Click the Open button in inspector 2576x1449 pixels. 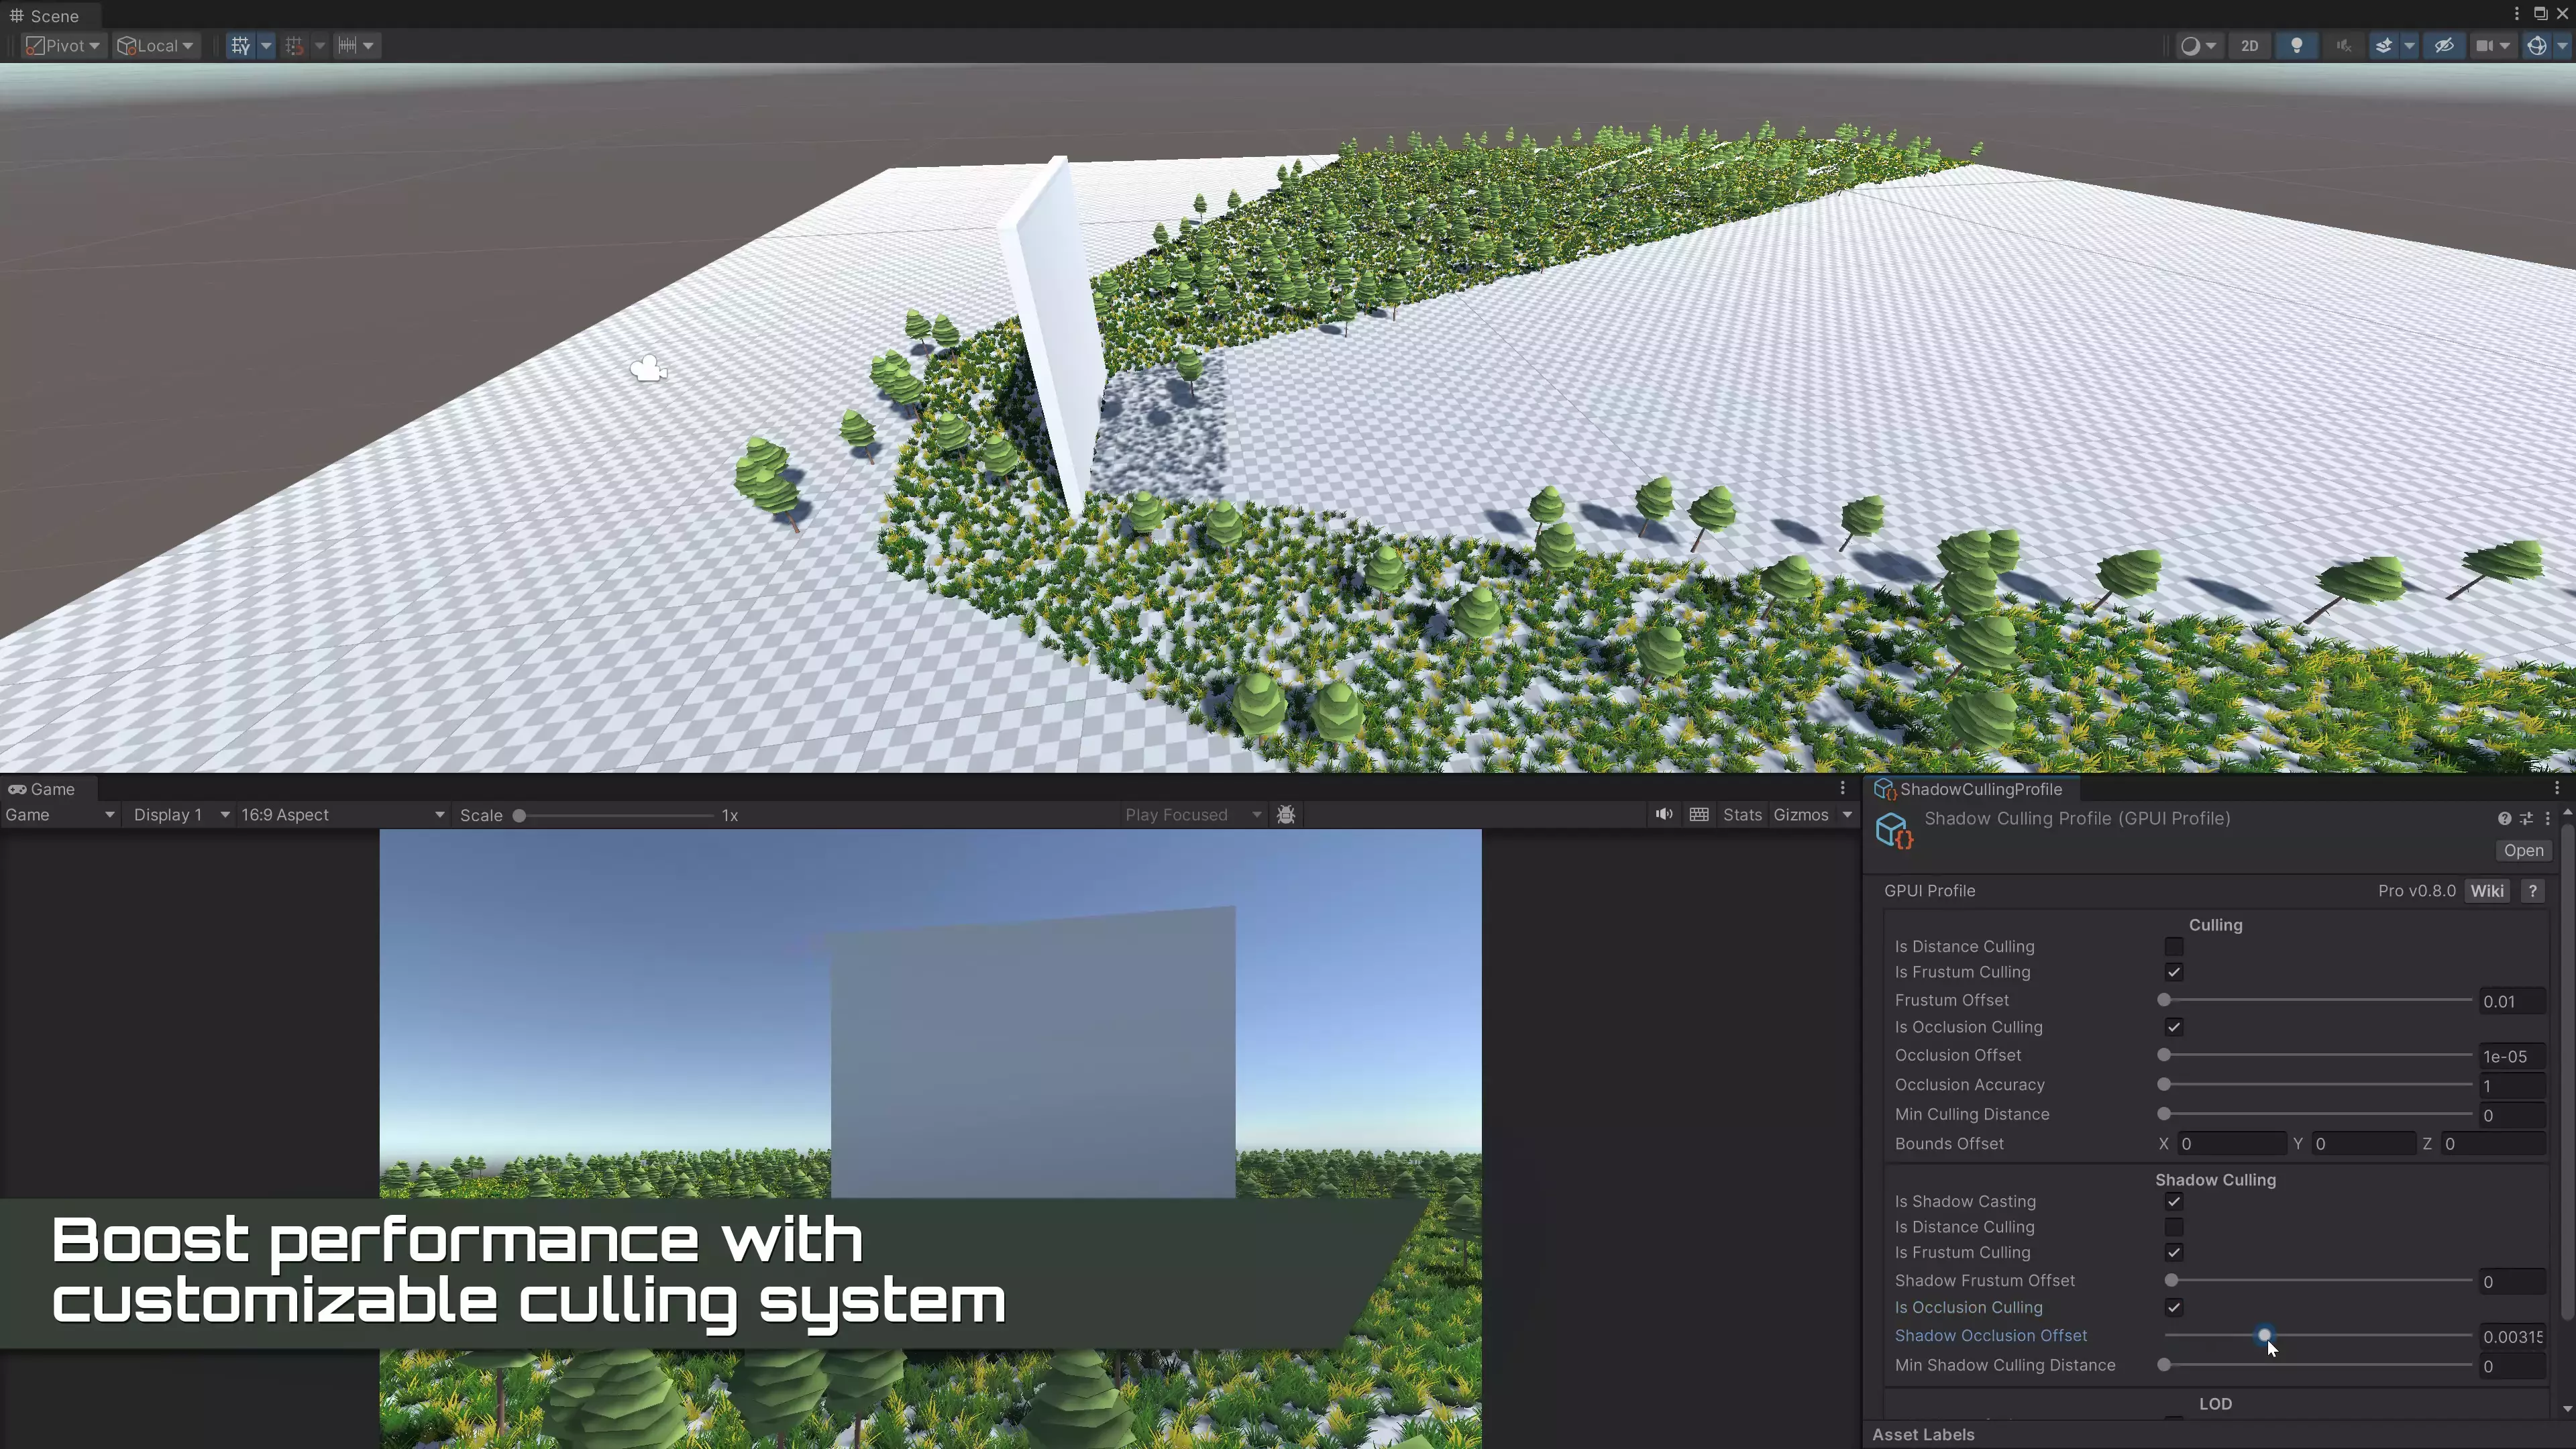coord(2522,850)
